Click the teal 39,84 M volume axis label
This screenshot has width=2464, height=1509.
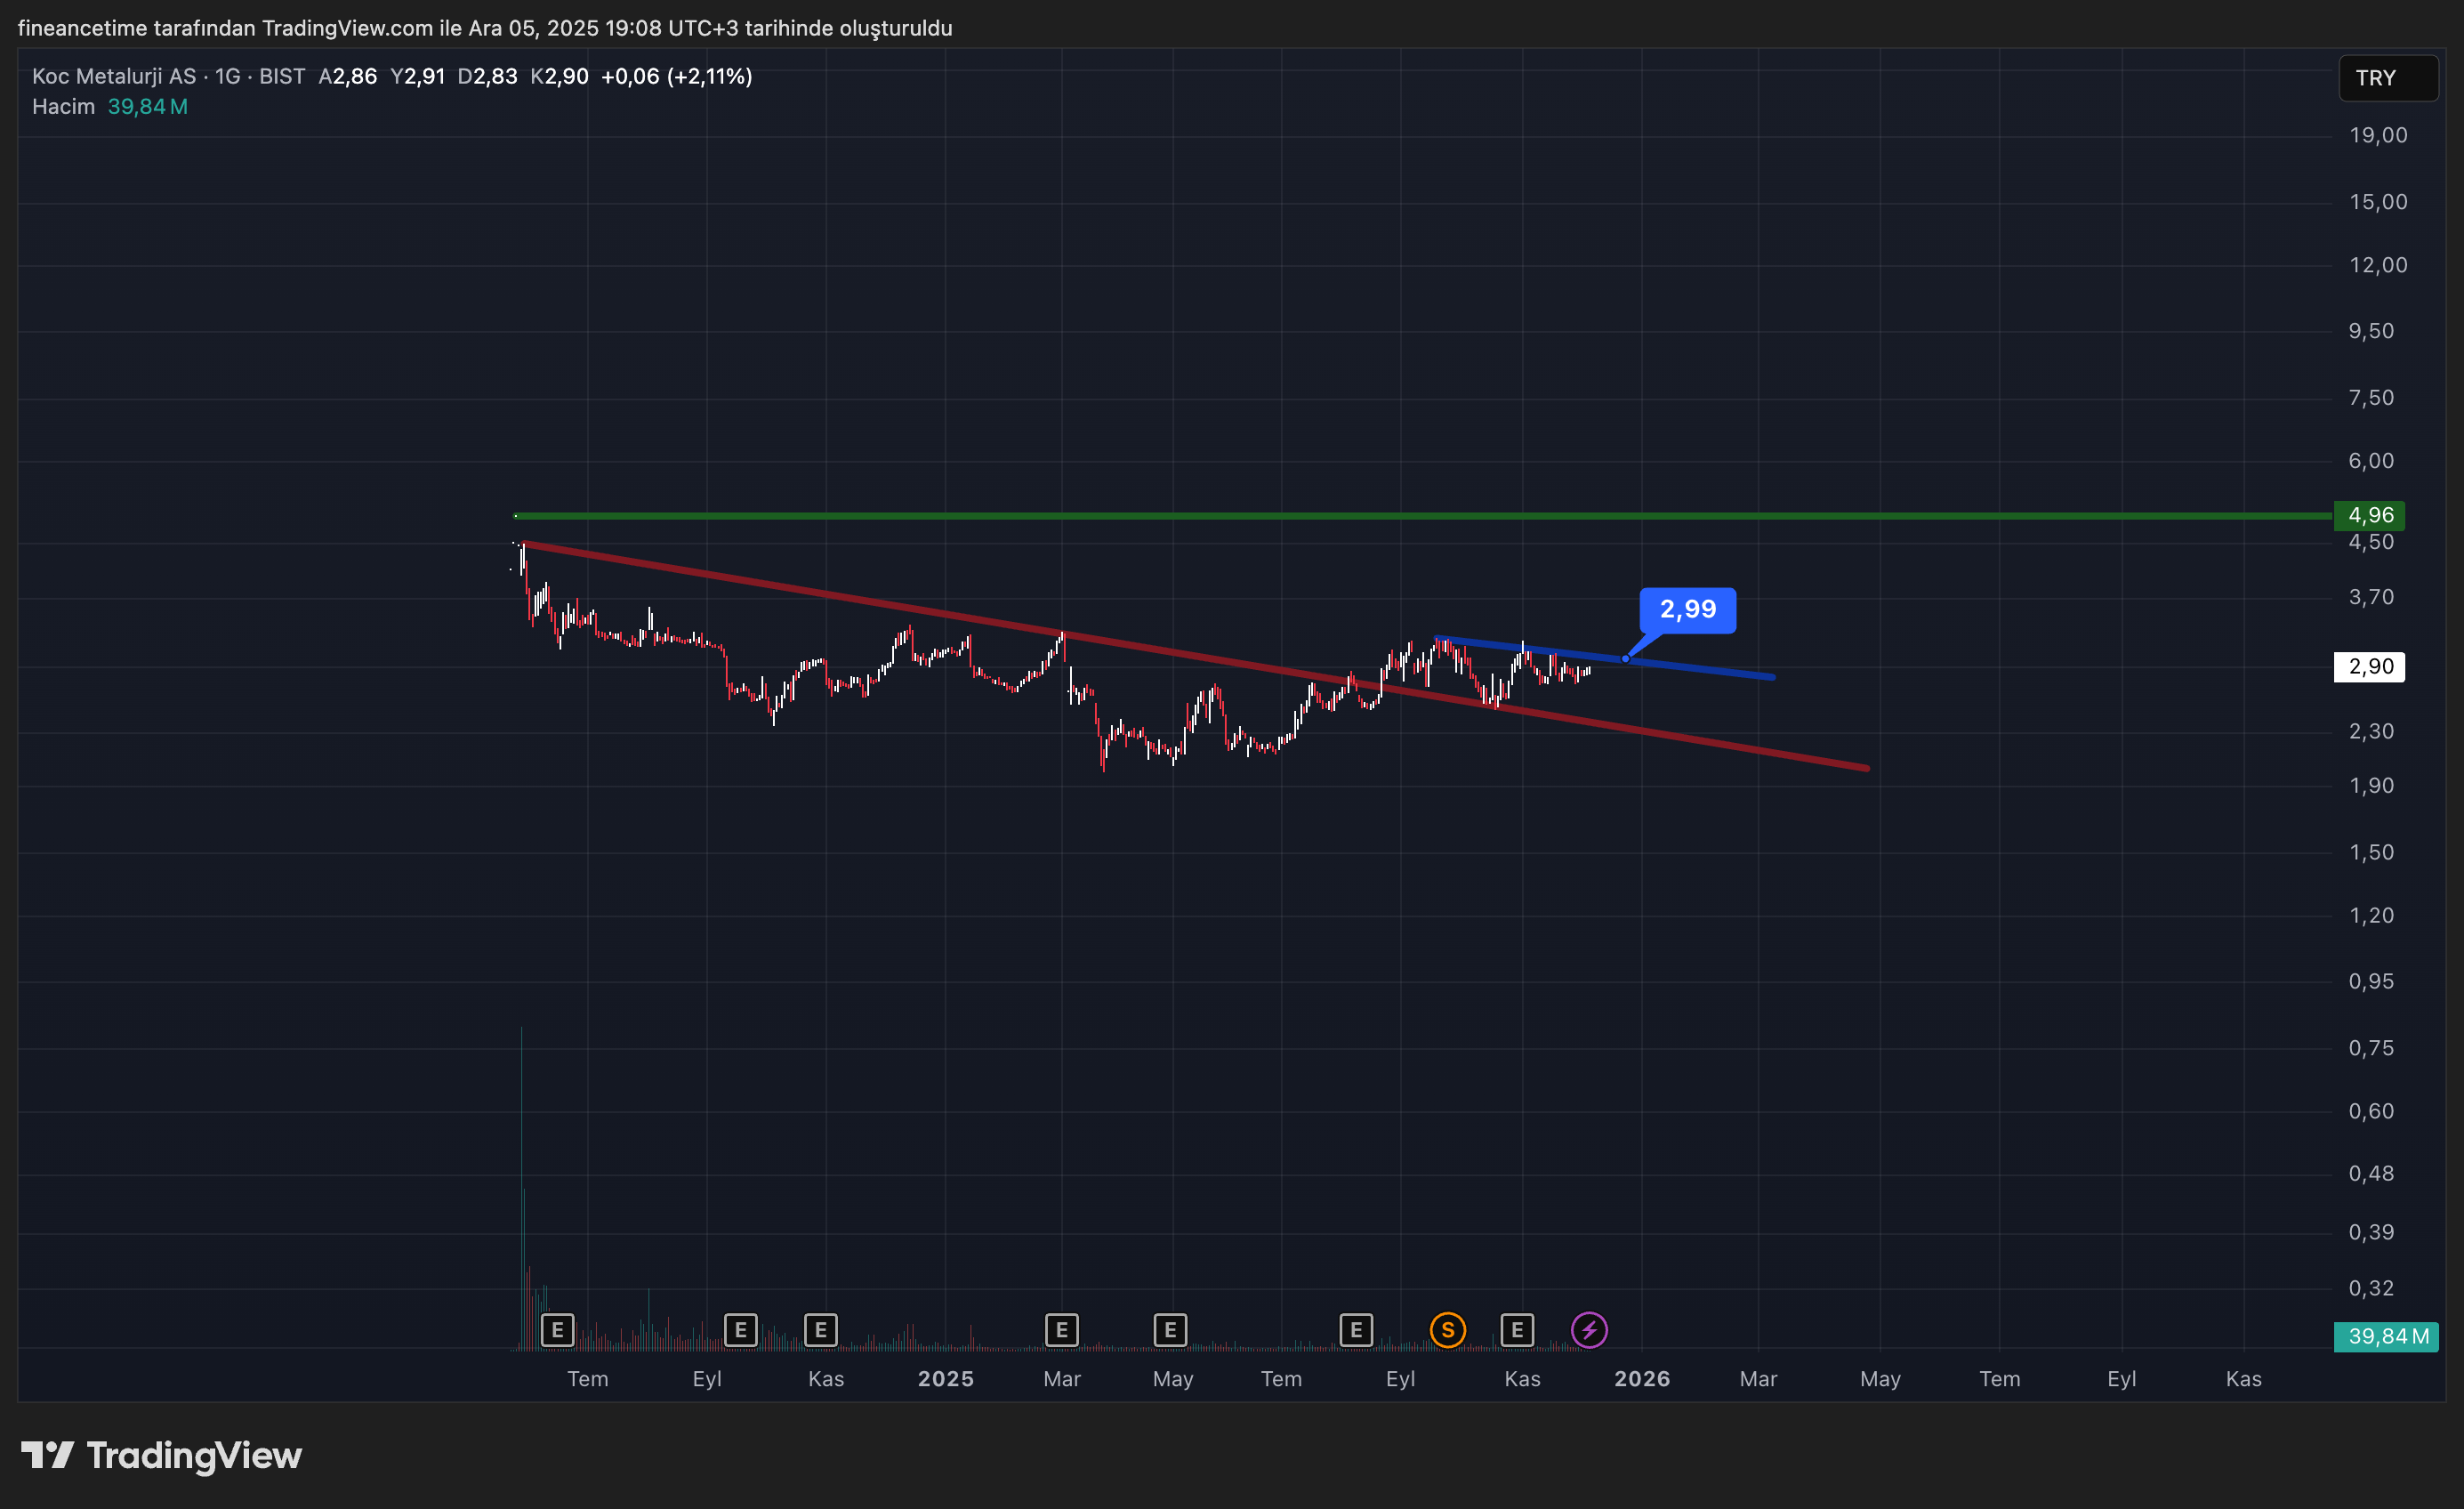[2385, 1336]
